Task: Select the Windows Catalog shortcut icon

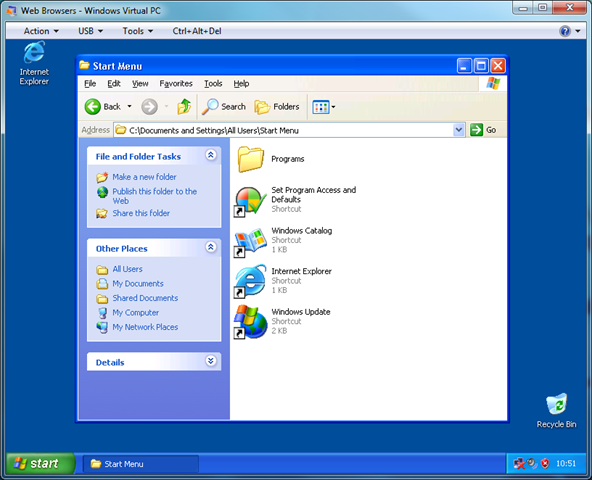Action: coord(250,242)
